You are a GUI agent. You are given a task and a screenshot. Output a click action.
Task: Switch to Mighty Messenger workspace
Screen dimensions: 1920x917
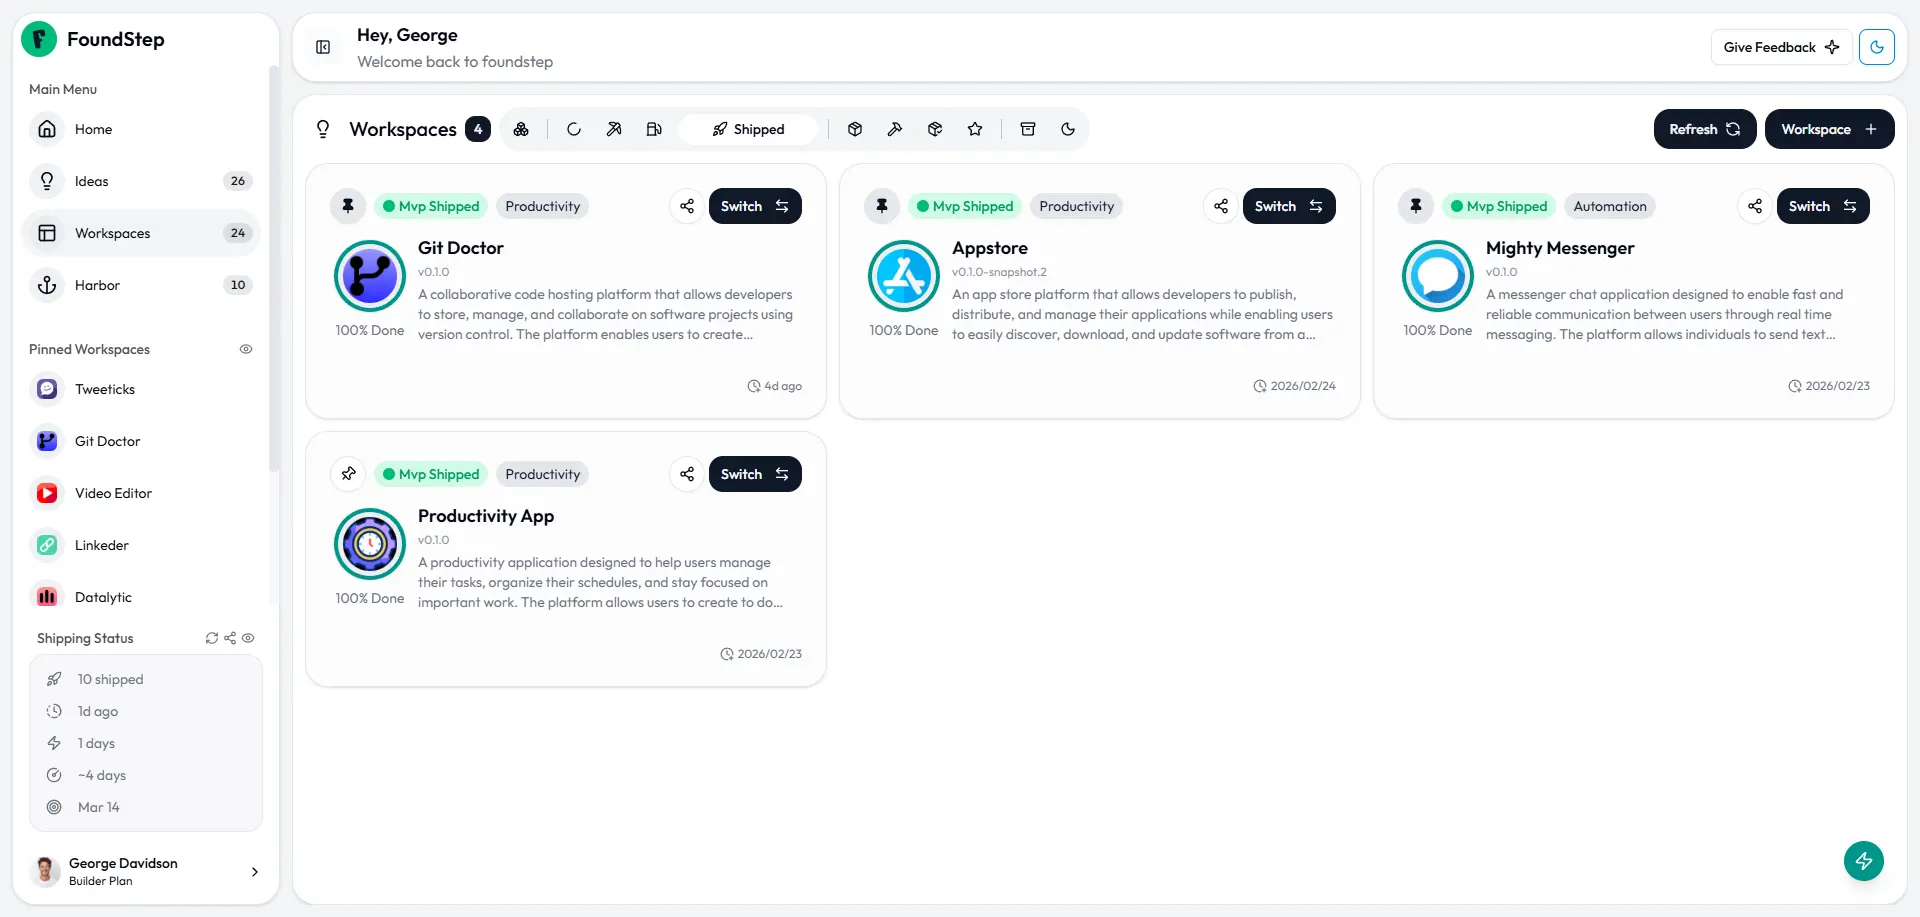click(x=1823, y=206)
